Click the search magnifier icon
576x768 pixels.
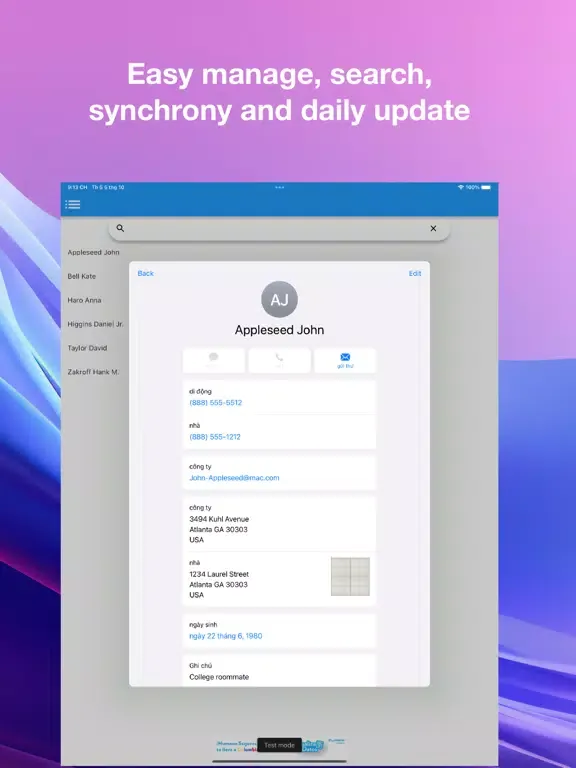click(x=120, y=228)
